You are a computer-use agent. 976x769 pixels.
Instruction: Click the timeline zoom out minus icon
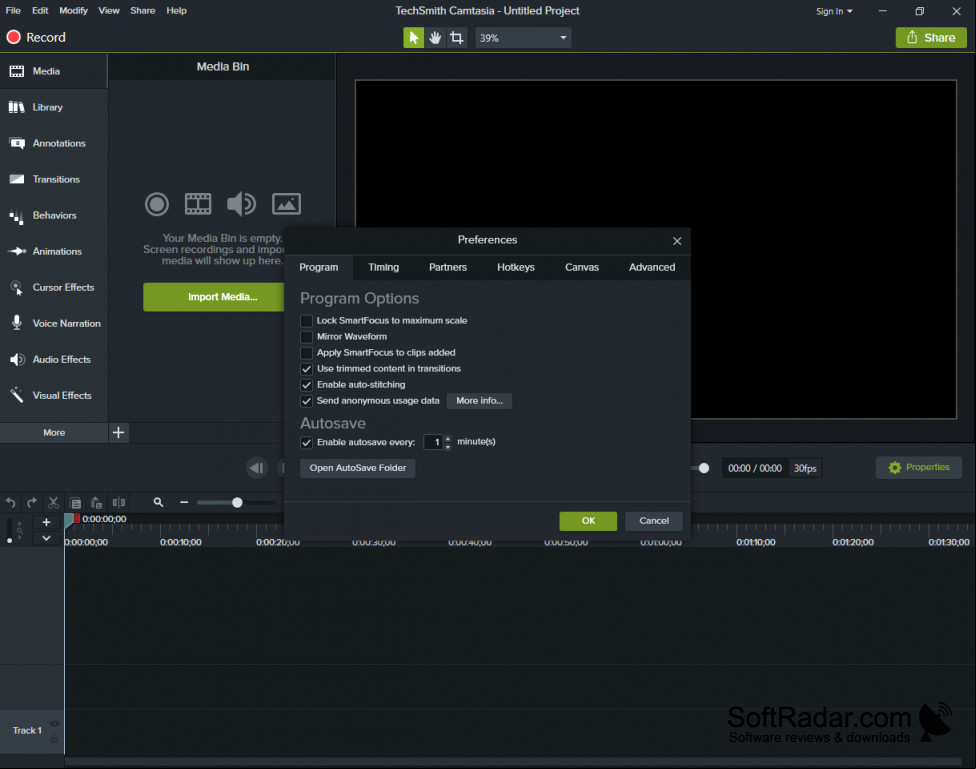pyautogui.click(x=184, y=502)
